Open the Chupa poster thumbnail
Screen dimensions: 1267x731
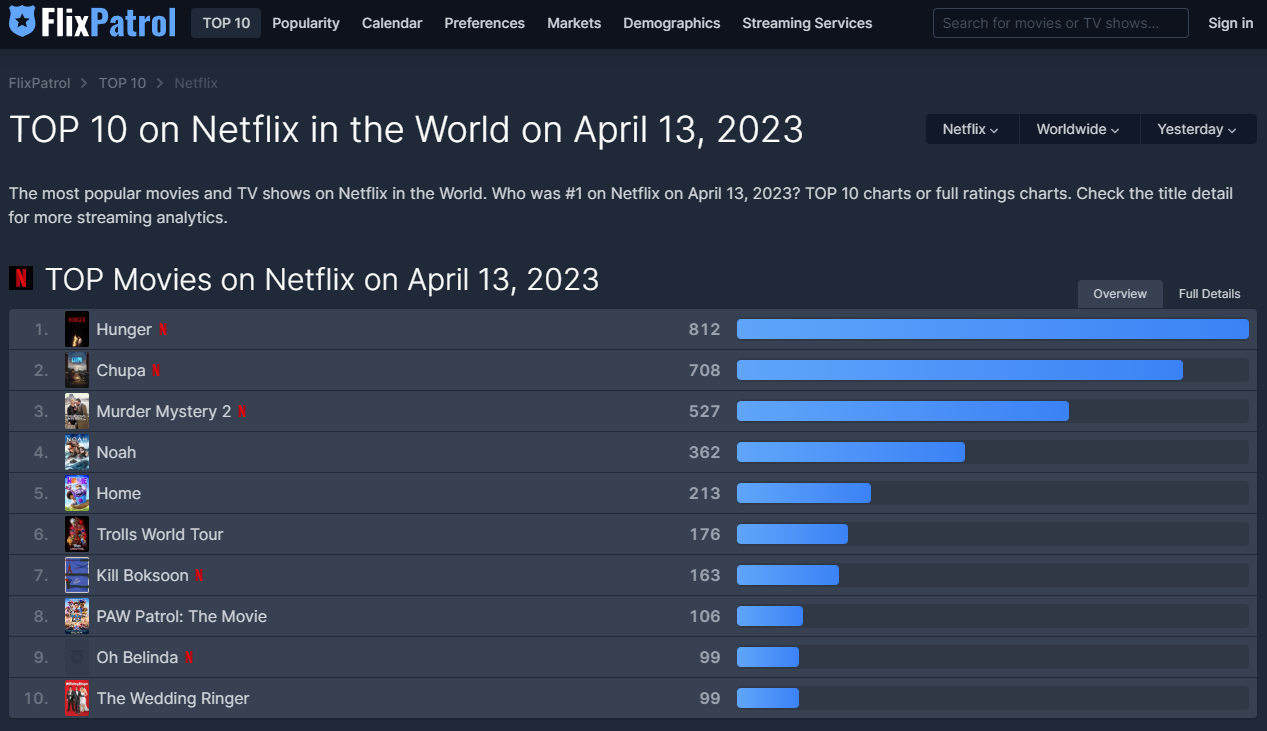(77, 370)
